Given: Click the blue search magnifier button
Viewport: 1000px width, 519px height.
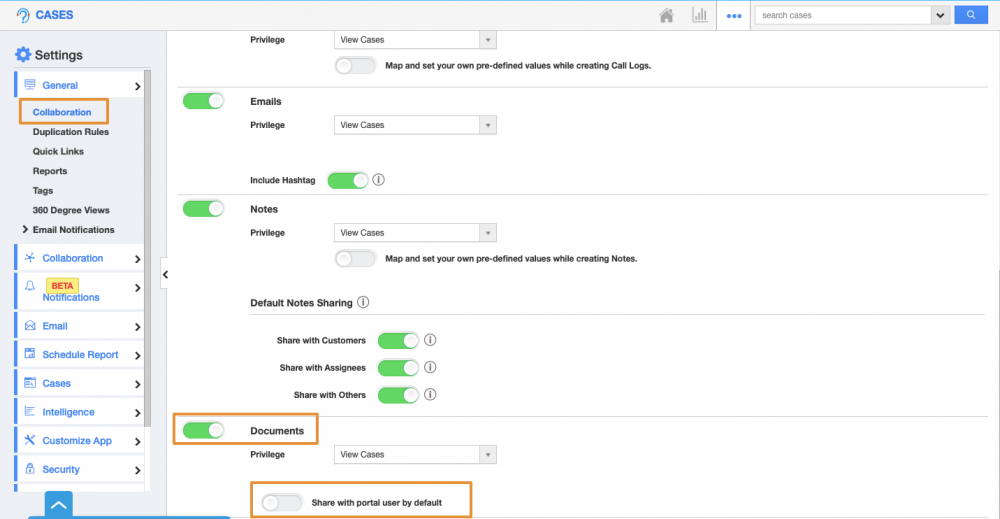Looking at the screenshot, I should (969, 15).
